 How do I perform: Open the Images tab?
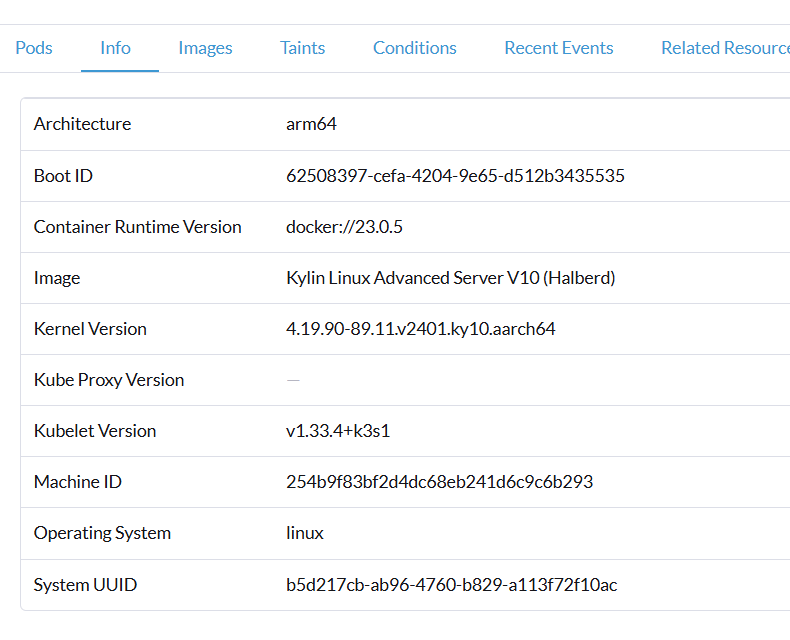tap(205, 48)
